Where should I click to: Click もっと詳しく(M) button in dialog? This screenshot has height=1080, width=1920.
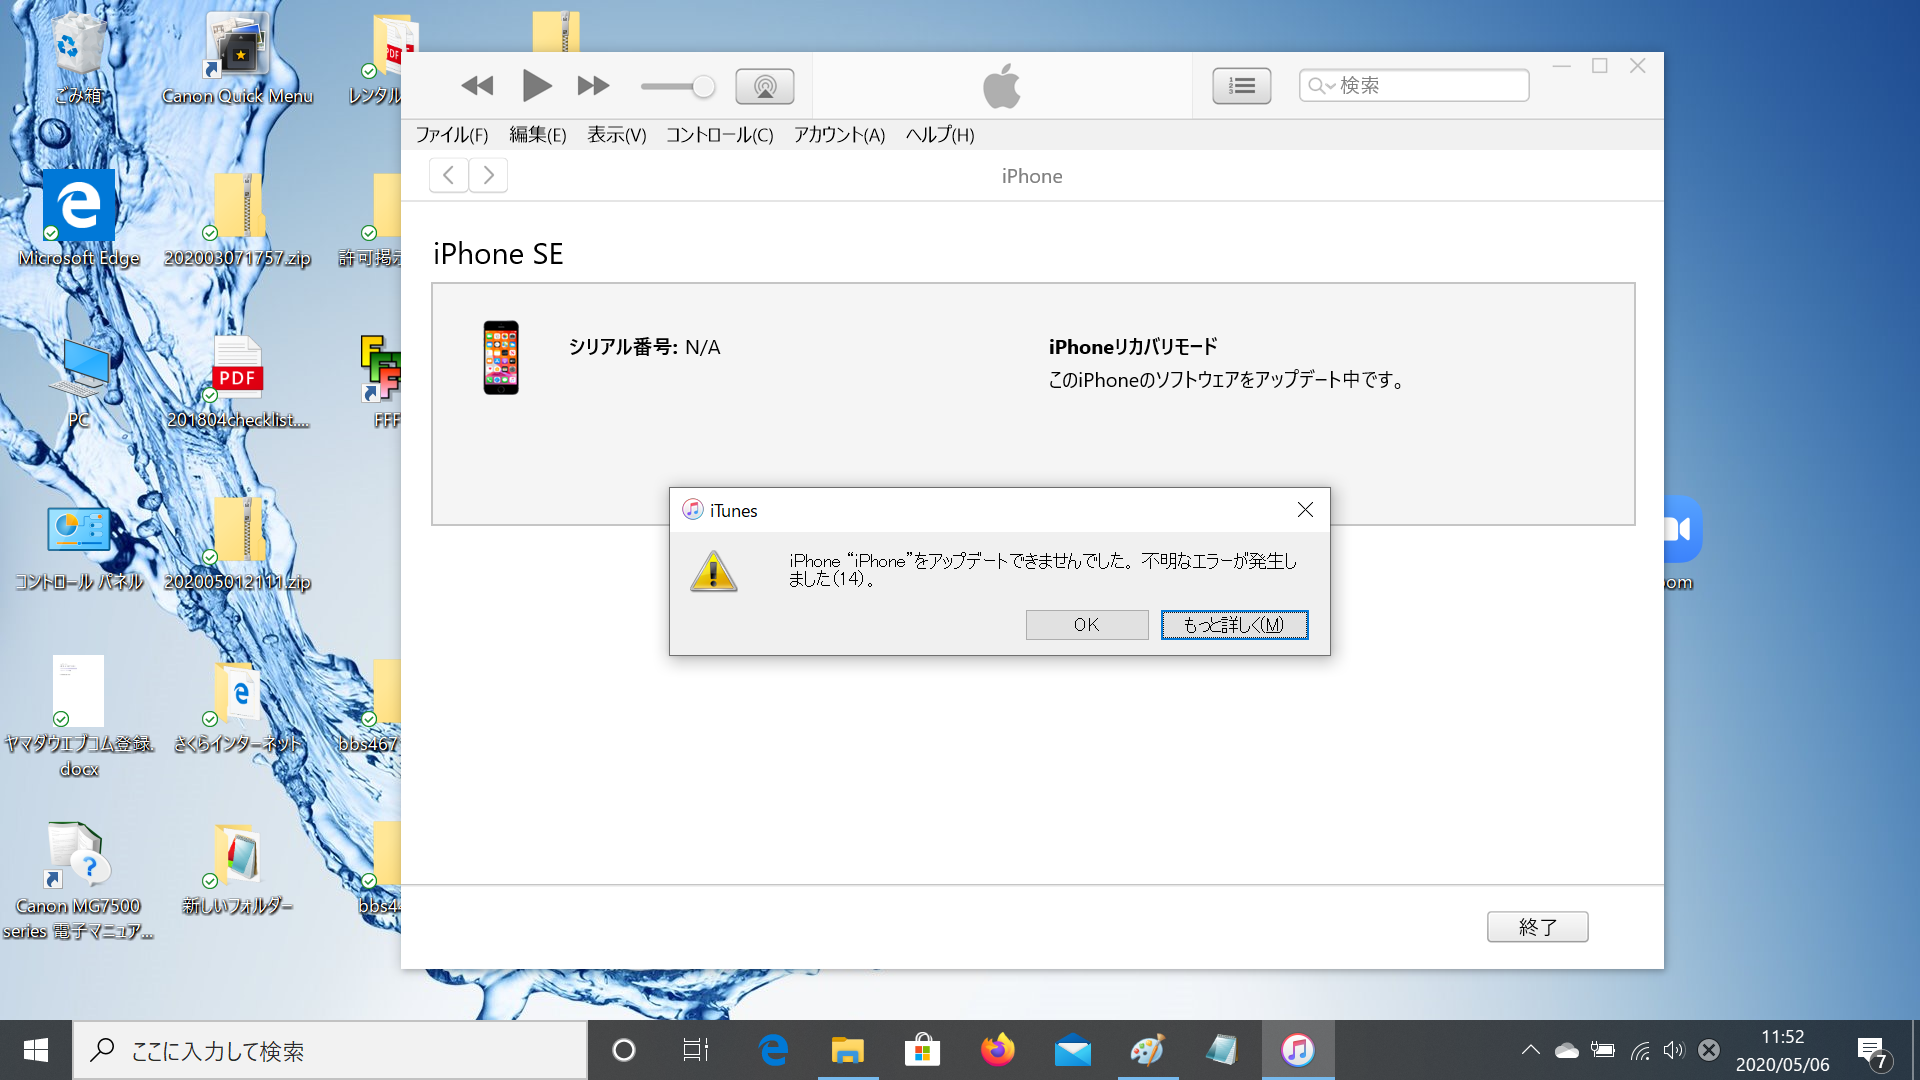click(x=1234, y=625)
